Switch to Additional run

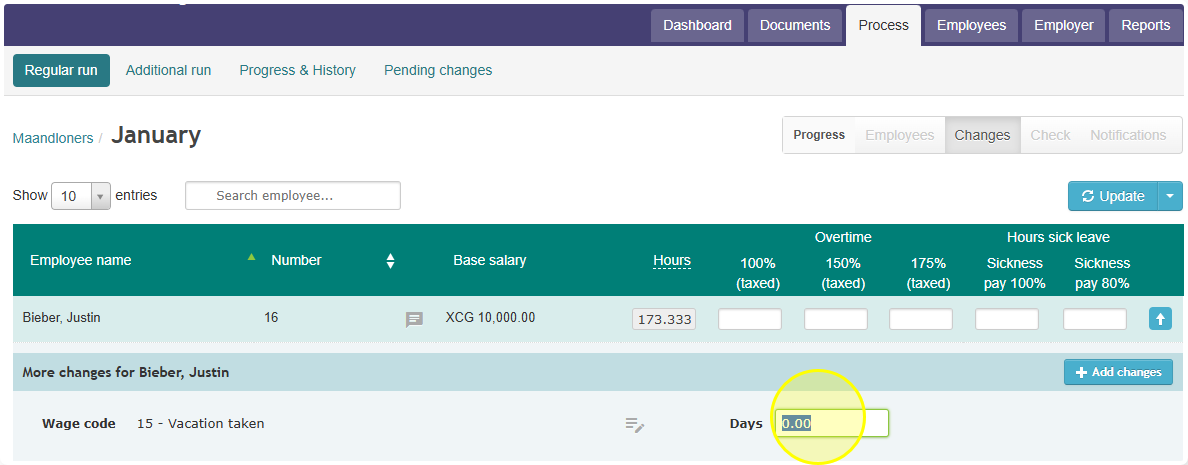pyautogui.click(x=168, y=70)
